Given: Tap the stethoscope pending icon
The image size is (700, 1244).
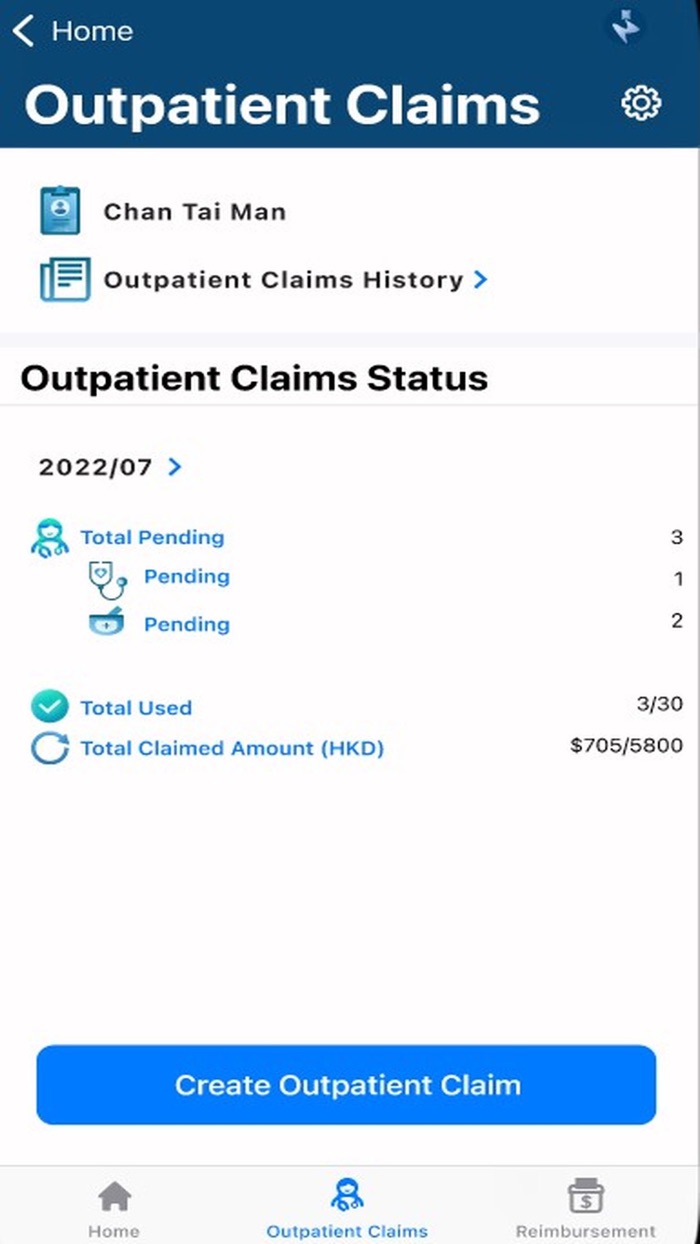Looking at the screenshot, I should tap(107, 578).
